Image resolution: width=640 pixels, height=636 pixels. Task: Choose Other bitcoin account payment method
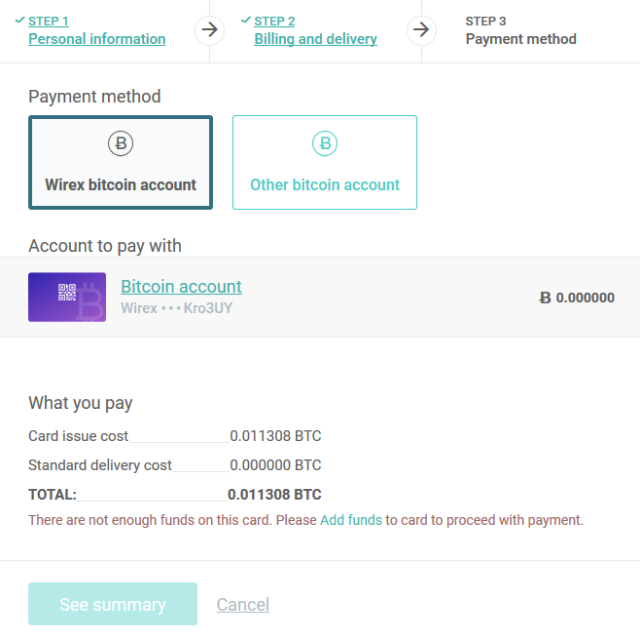[x=324, y=163]
